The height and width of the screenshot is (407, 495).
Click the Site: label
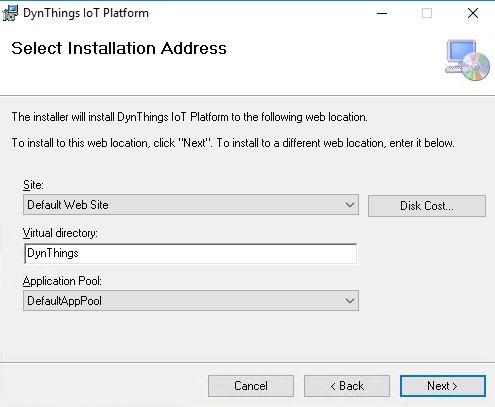(33, 185)
